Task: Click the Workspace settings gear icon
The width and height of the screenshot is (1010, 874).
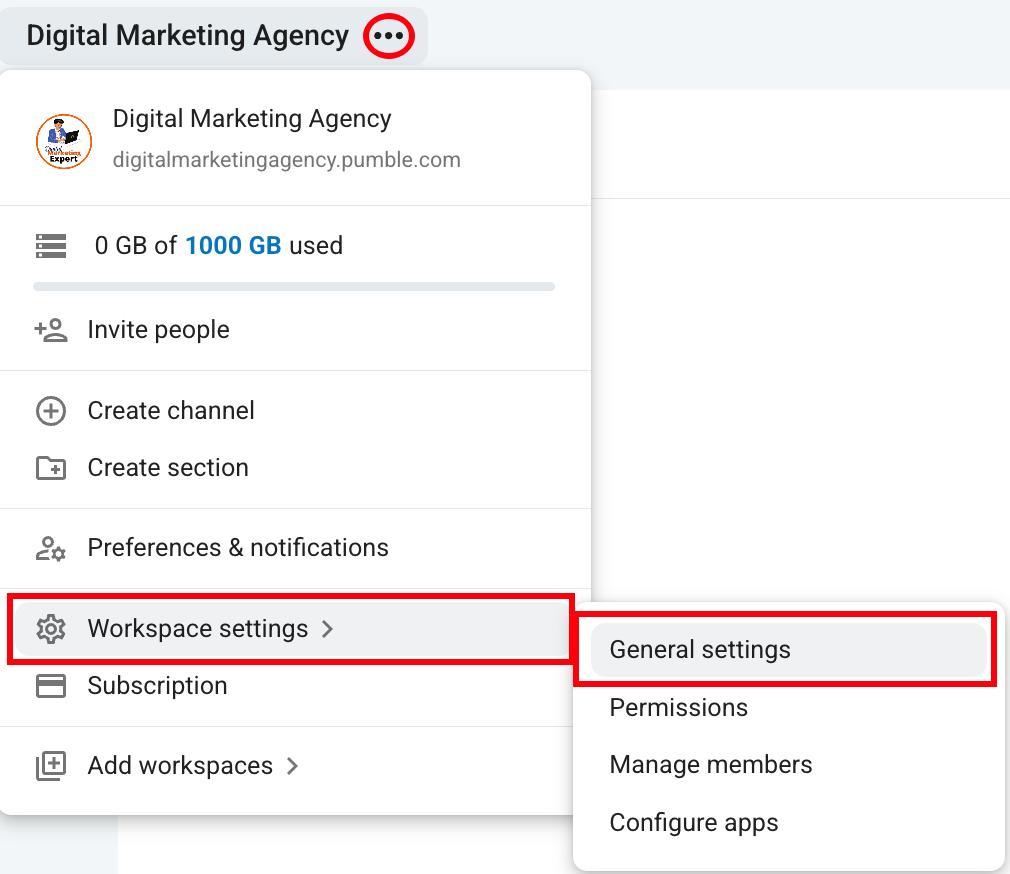Action: click(51, 629)
